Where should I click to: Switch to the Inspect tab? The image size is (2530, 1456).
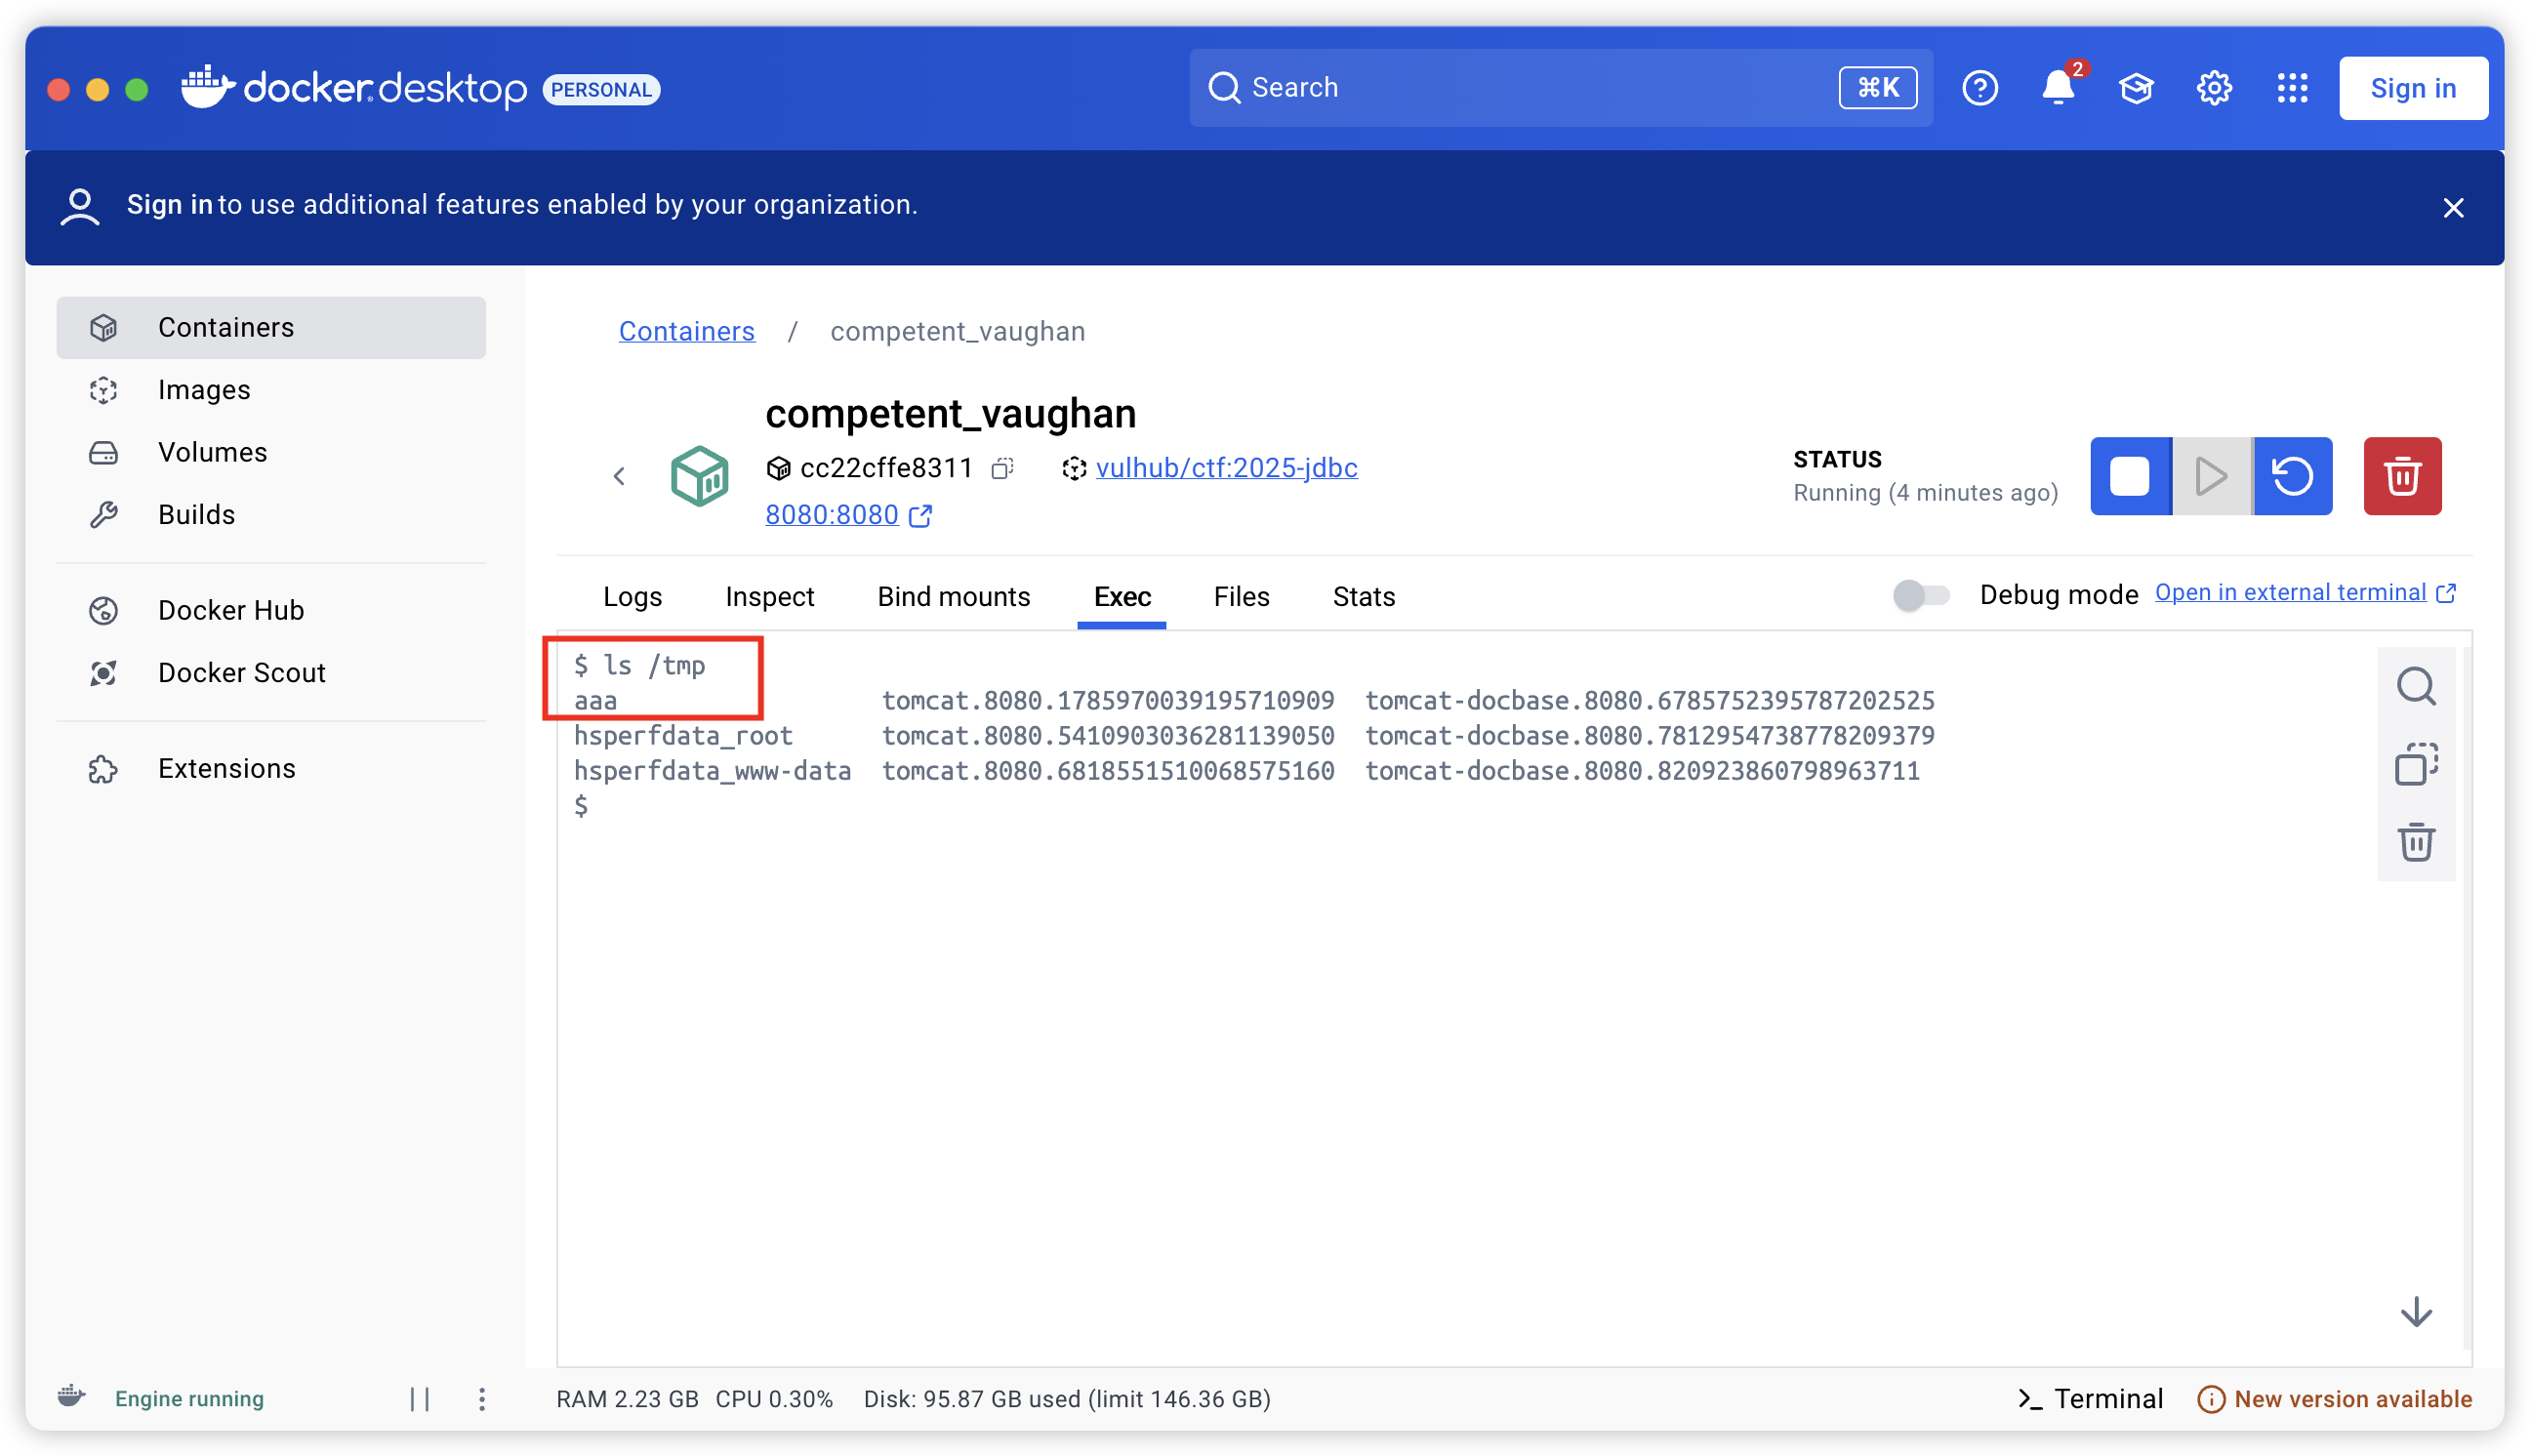770,597
